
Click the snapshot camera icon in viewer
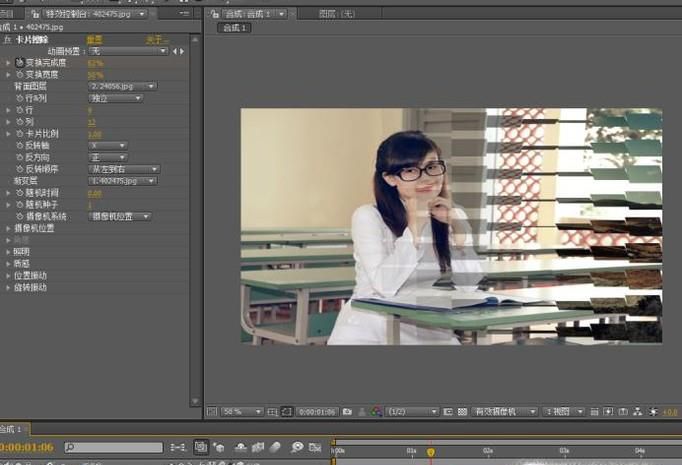(347, 411)
